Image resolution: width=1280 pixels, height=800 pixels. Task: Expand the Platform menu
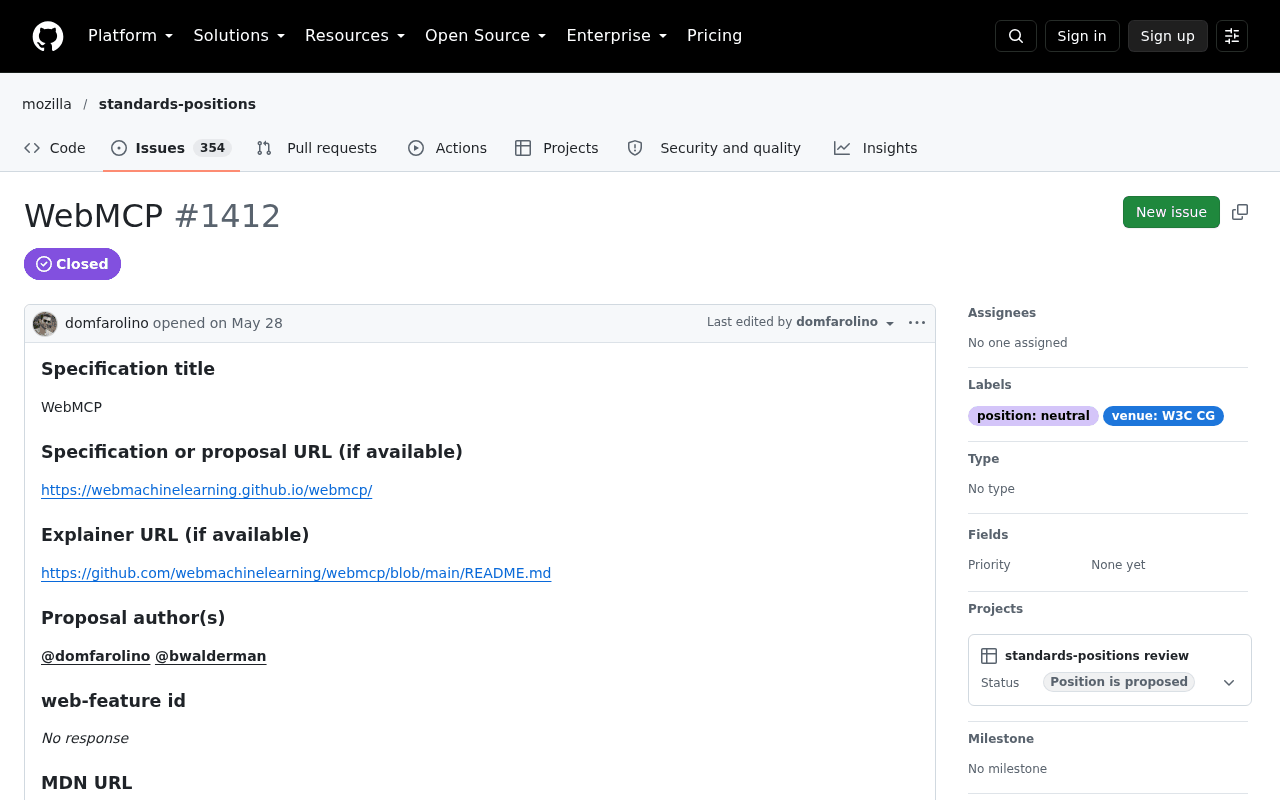click(130, 36)
